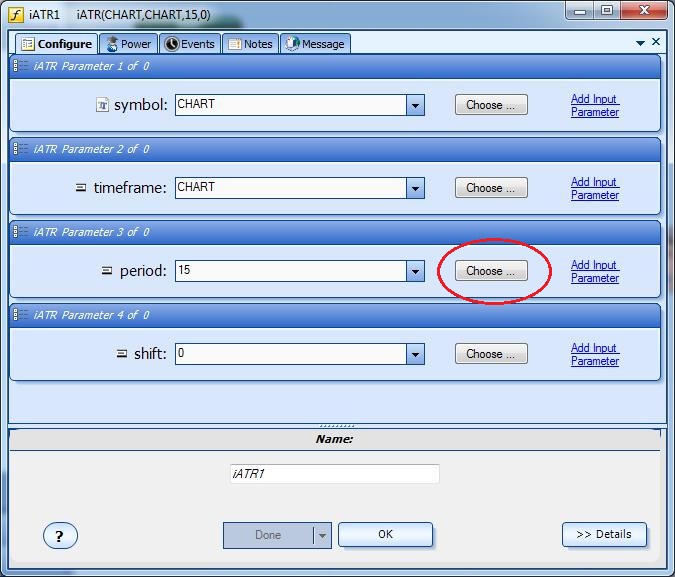Image resolution: width=675 pixels, height=577 pixels.
Task: Click the iATR1 name input field
Action: [333, 474]
